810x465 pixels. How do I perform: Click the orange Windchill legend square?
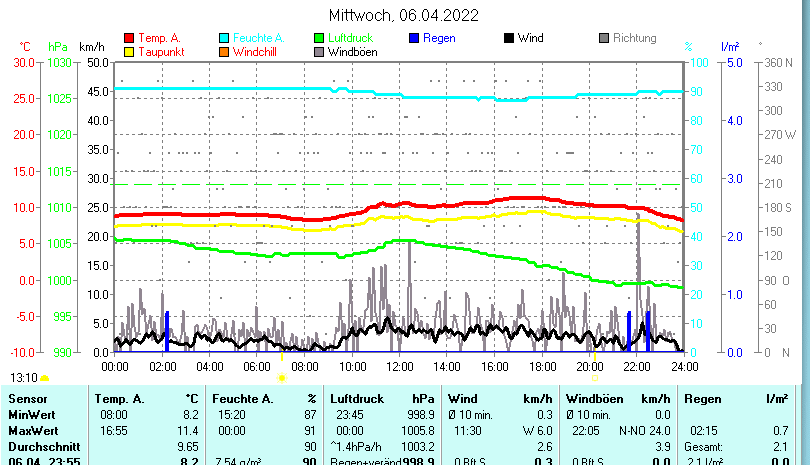tap(224, 52)
